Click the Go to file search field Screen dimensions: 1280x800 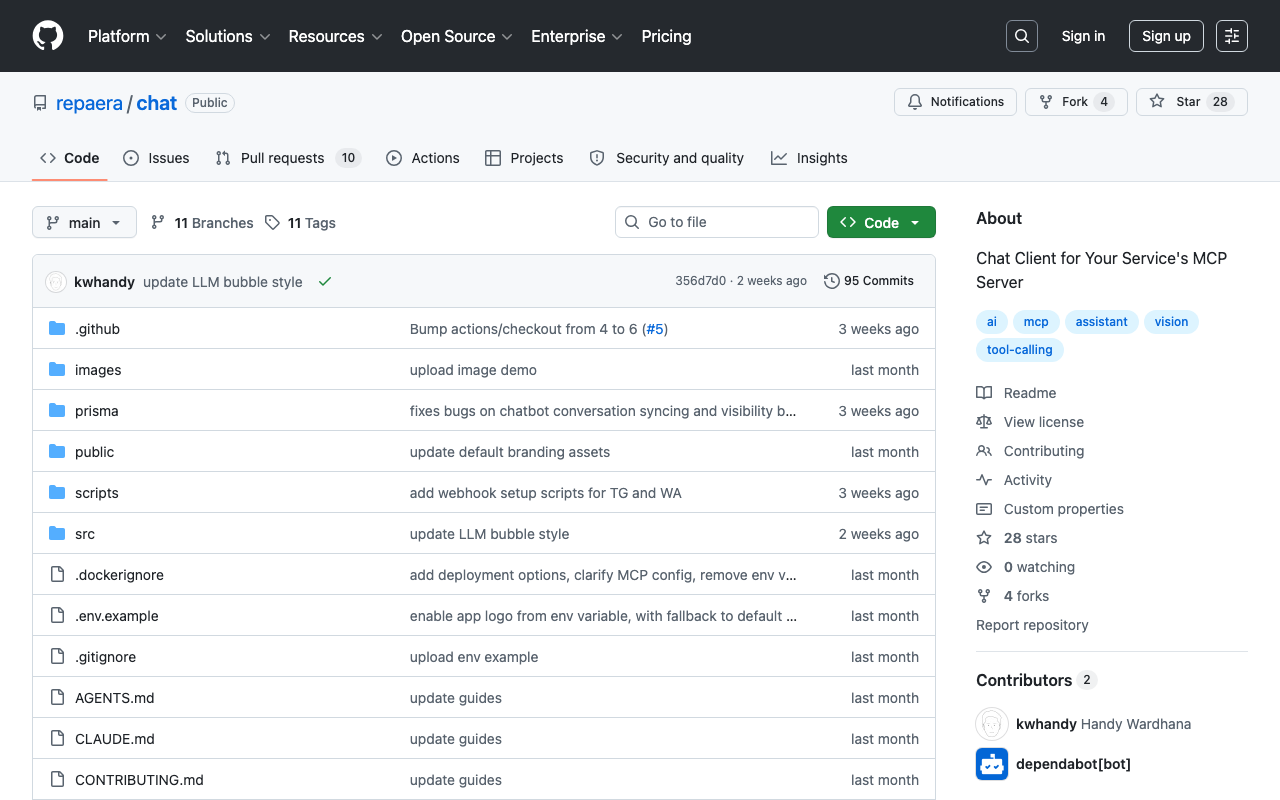point(717,222)
